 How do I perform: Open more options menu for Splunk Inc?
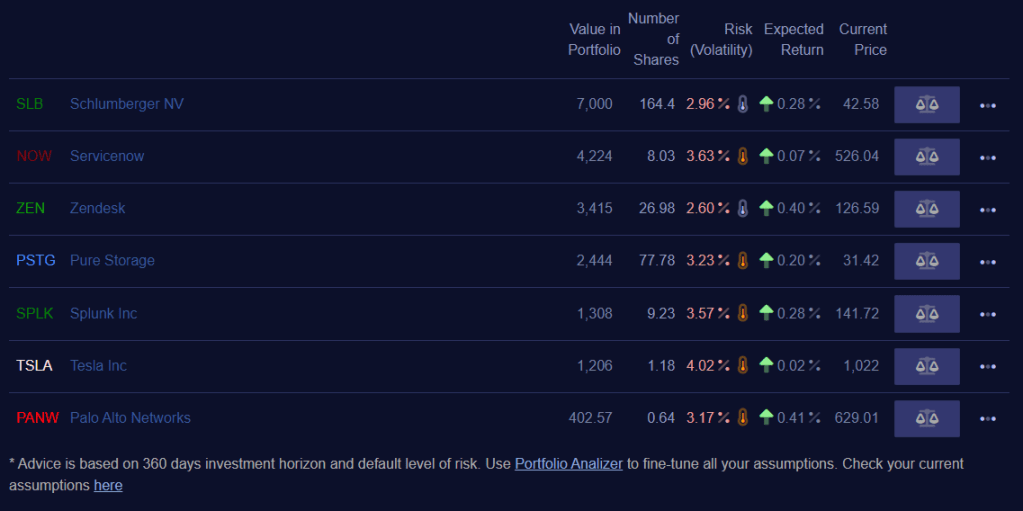(x=988, y=314)
